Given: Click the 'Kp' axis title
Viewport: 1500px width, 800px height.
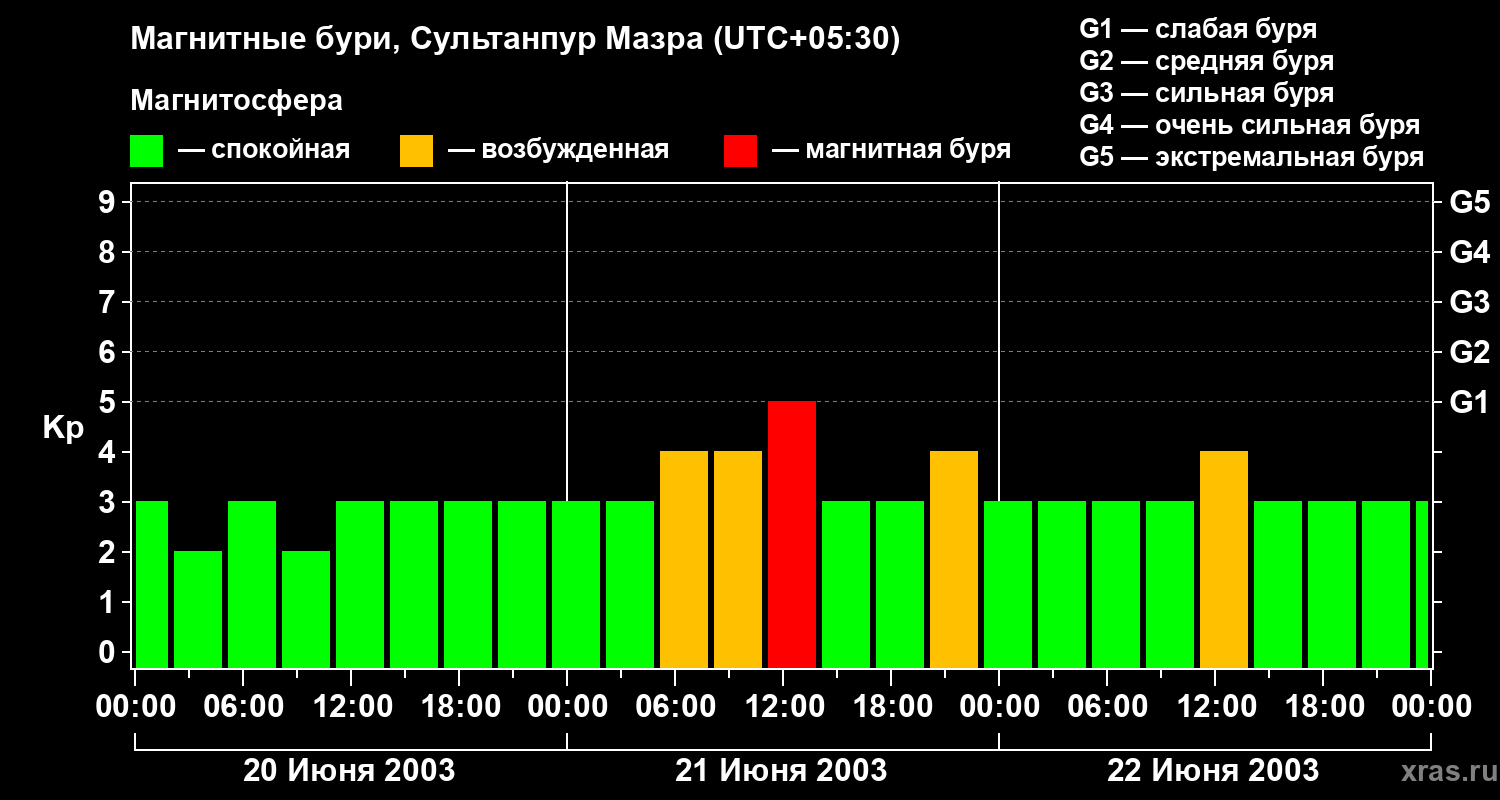Looking at the screenshot, I should [63, 427].
